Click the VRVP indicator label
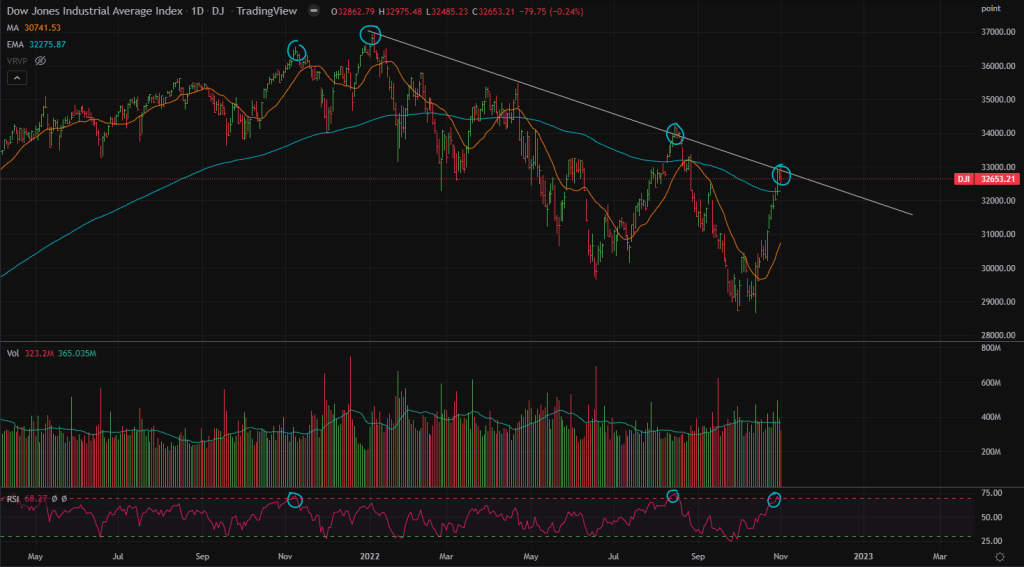 pyautogui.click(x=17, y=61)
